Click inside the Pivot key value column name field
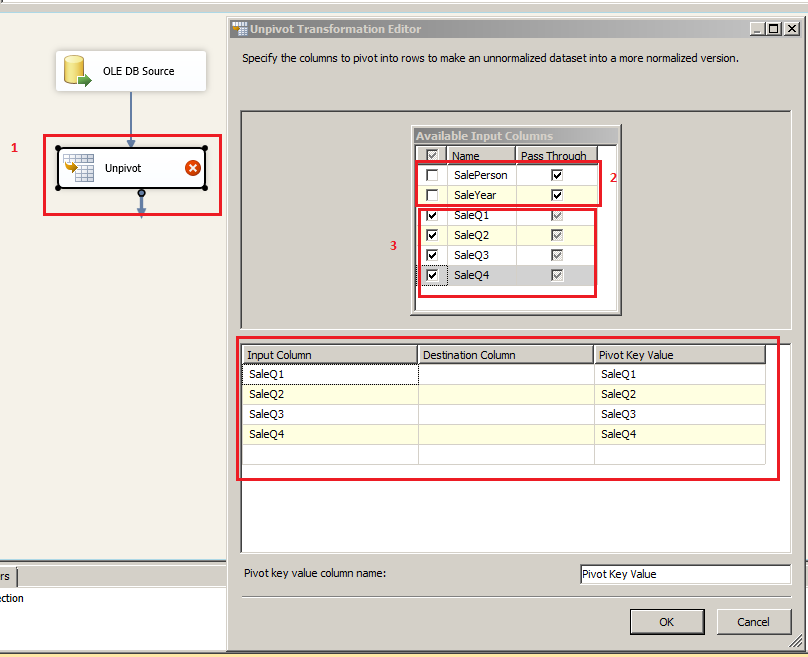808x657 pixels. pyautogui.click(x=684, y=574)
